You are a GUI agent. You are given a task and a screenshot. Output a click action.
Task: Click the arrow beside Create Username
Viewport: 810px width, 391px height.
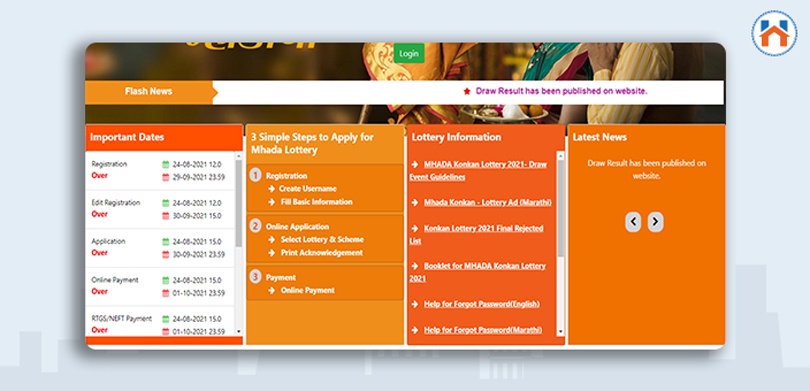[x=272, y=189]
